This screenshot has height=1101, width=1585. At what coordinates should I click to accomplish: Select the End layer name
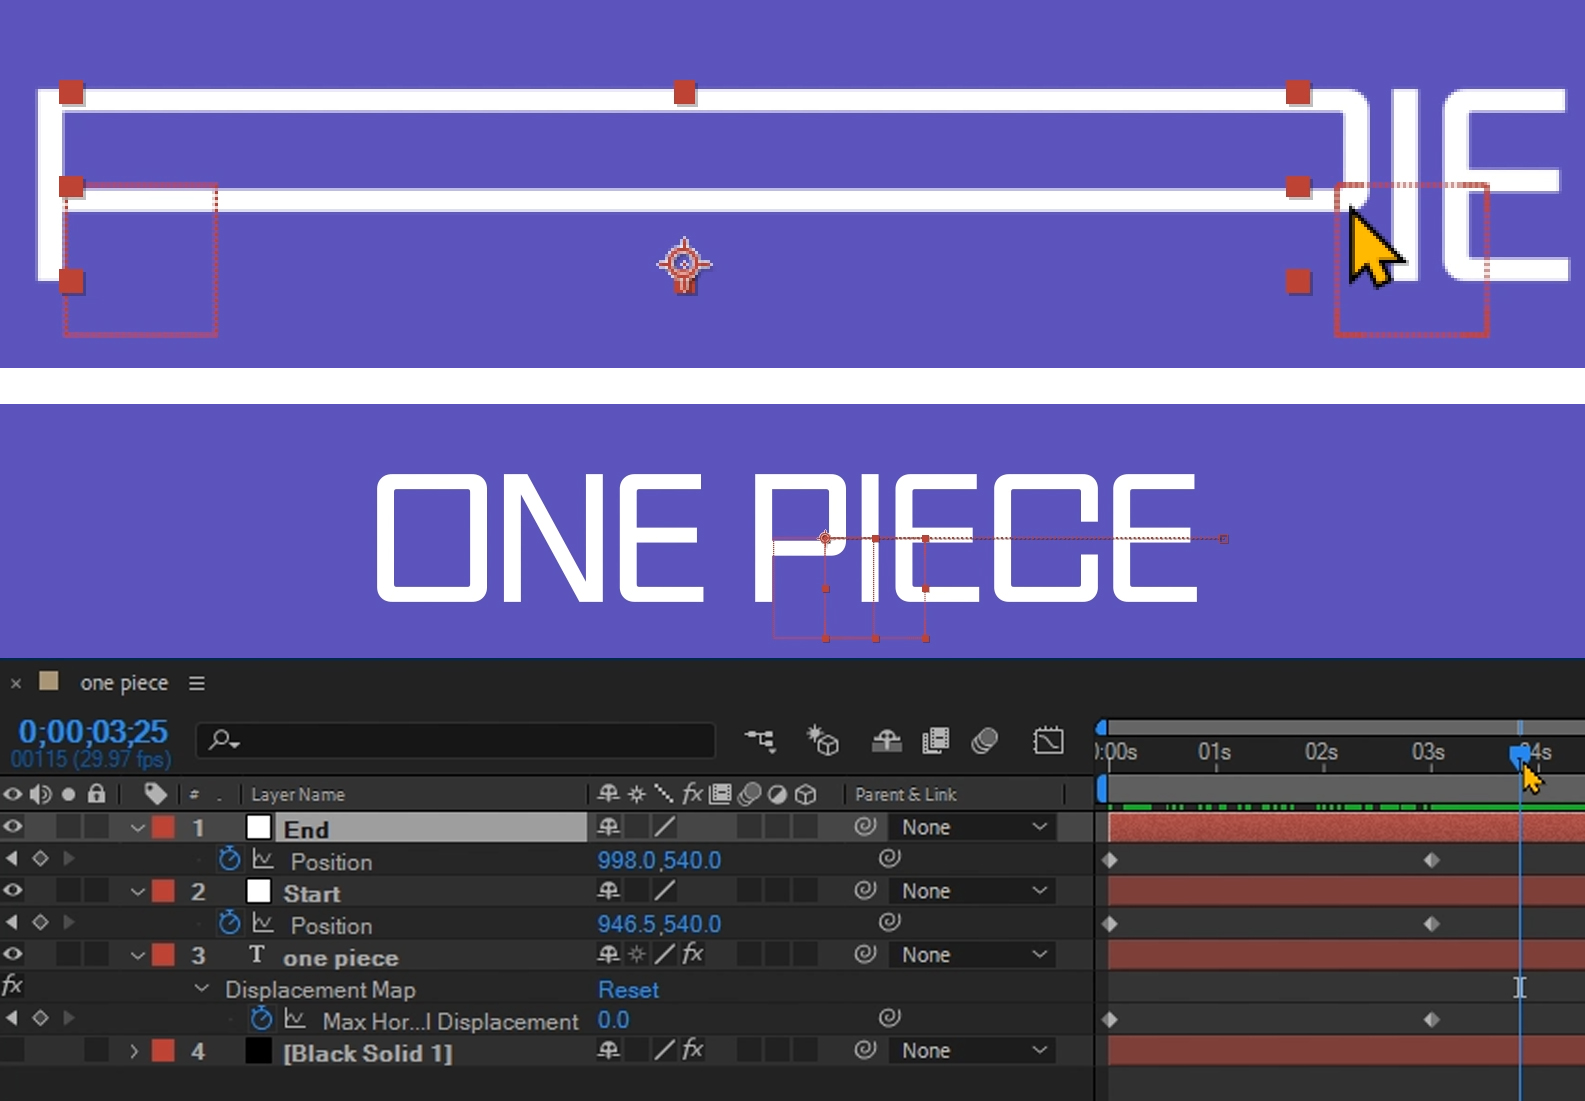pyautogui.click(x=306, y=829)
